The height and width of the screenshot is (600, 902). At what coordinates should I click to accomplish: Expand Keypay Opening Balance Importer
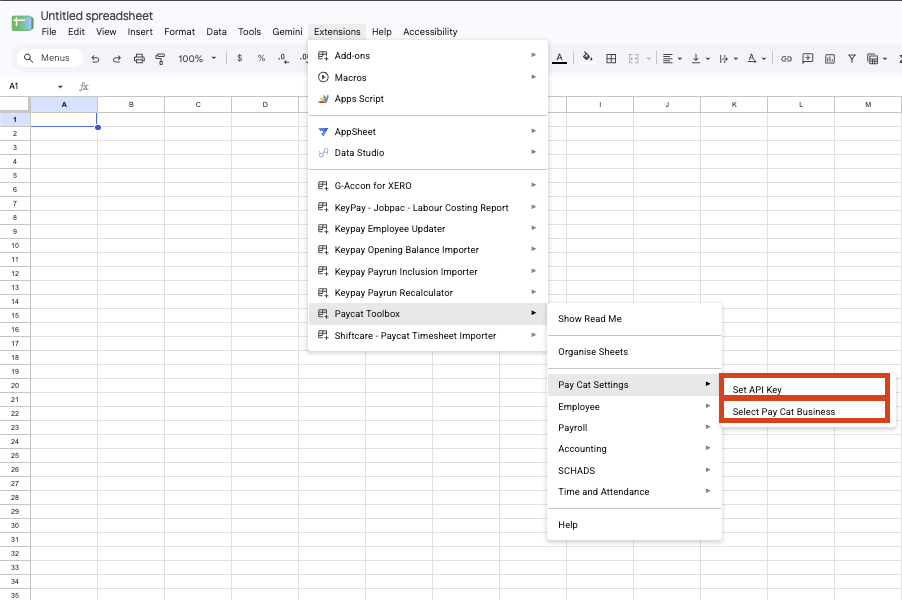(x=428, y=250)
